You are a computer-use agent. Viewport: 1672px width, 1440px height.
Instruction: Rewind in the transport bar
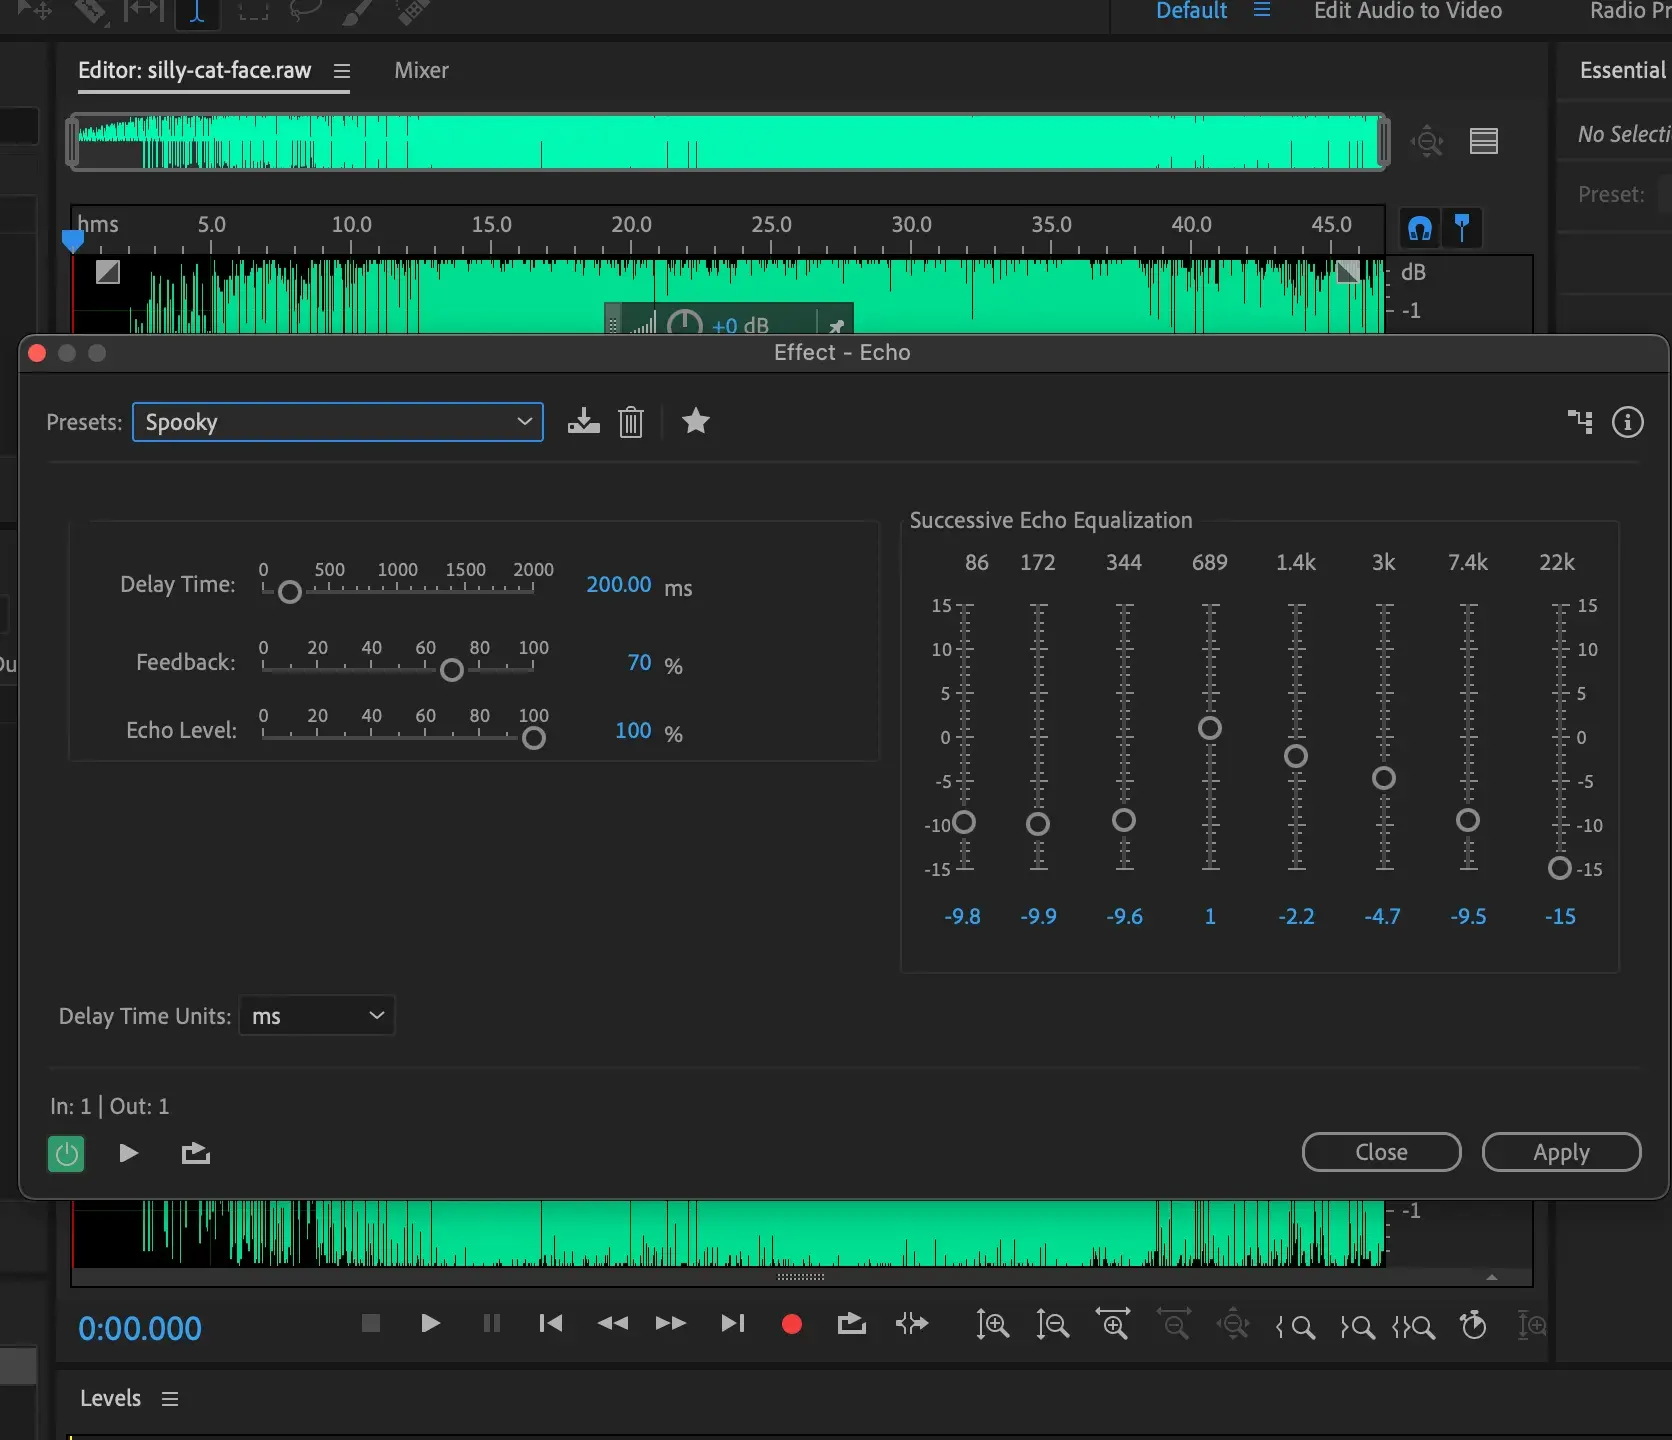612,1324
